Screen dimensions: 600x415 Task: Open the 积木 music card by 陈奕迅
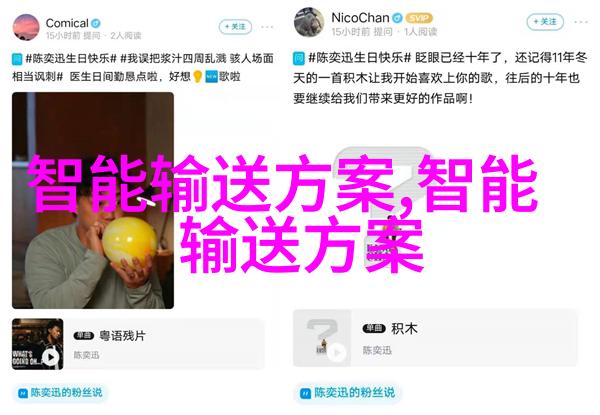coord(435,338)
